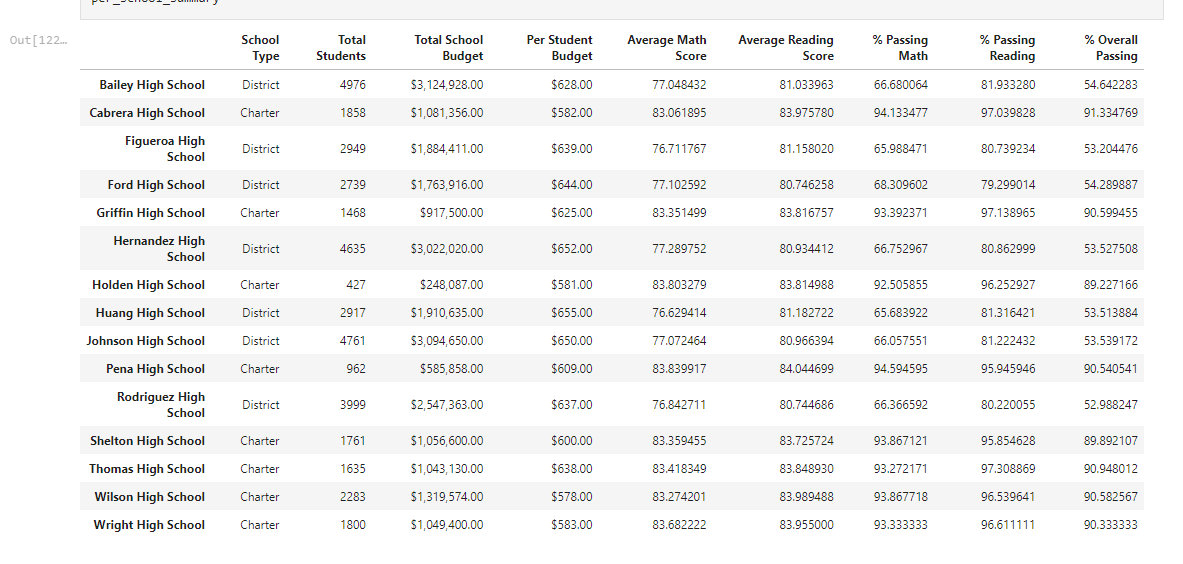Click the Total Students column header
The height and width of the screenshot is (564, 1183).
point(341,48)
